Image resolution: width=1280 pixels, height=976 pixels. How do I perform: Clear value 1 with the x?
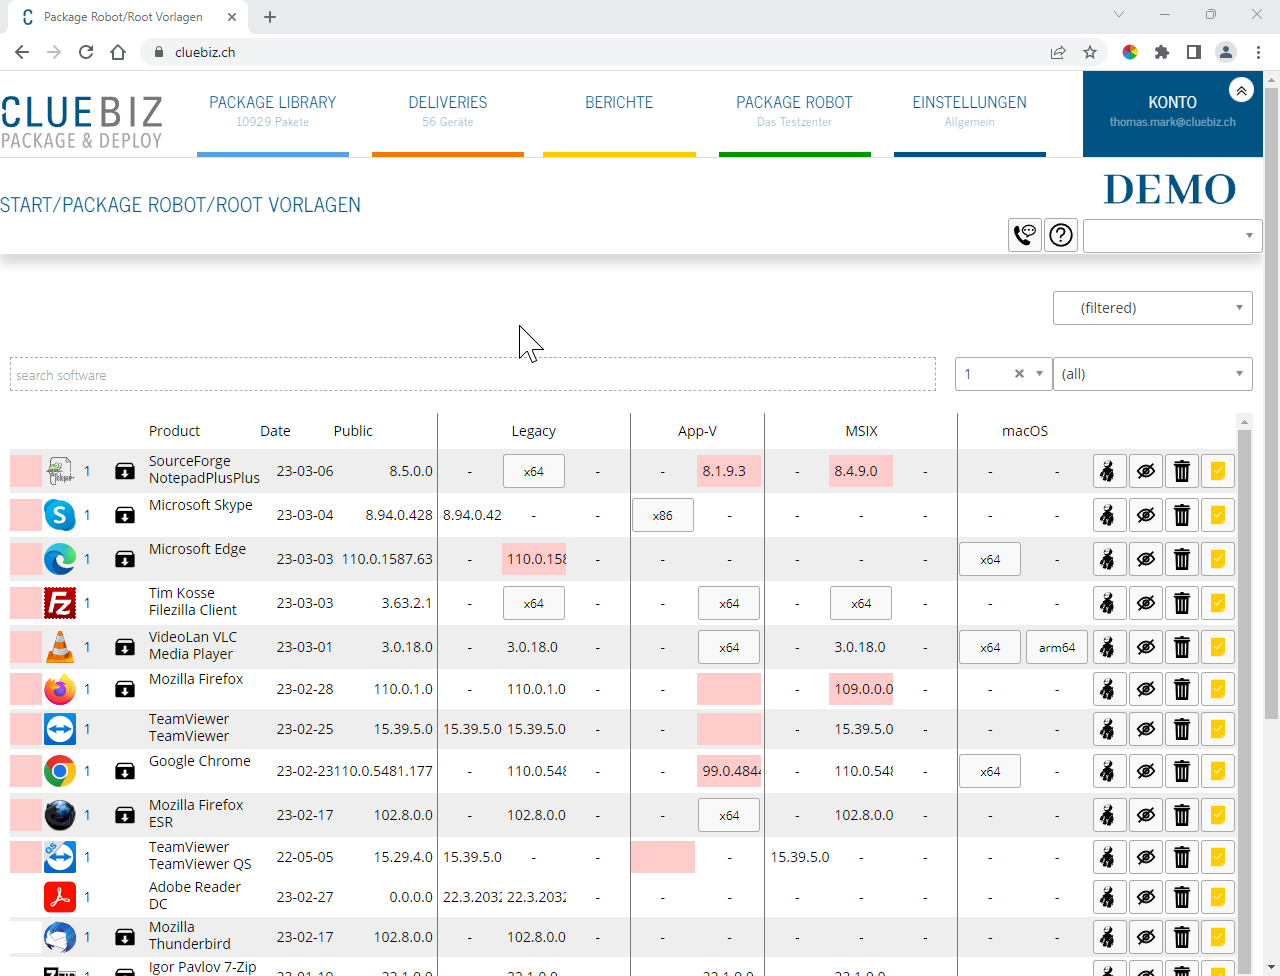(x=1019, y=374)
